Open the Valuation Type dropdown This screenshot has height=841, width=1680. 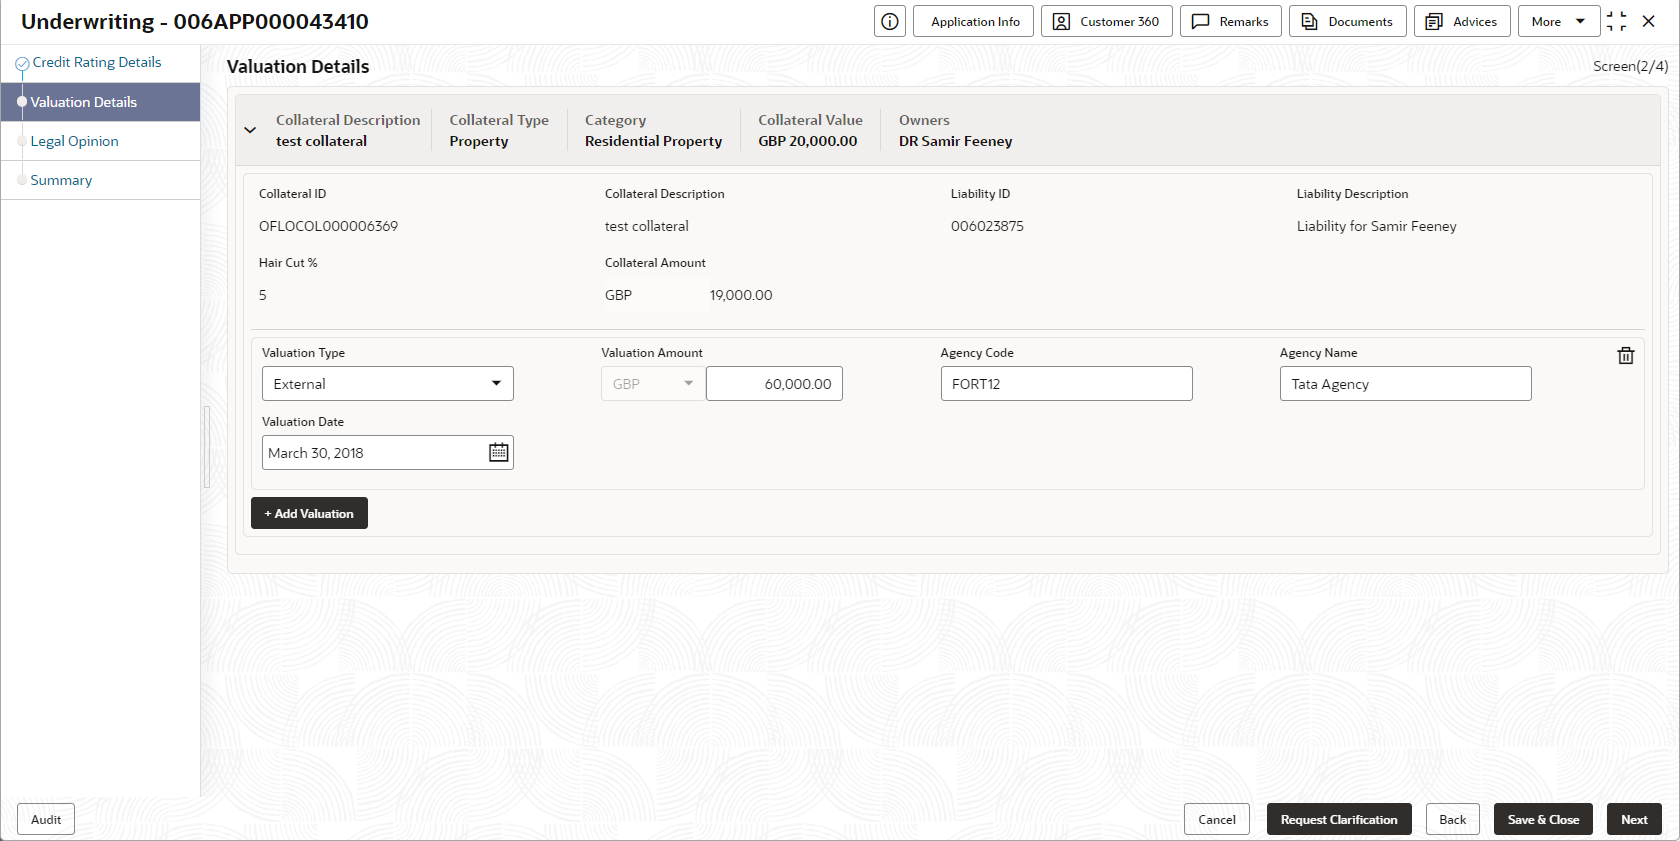click(388, 384)
